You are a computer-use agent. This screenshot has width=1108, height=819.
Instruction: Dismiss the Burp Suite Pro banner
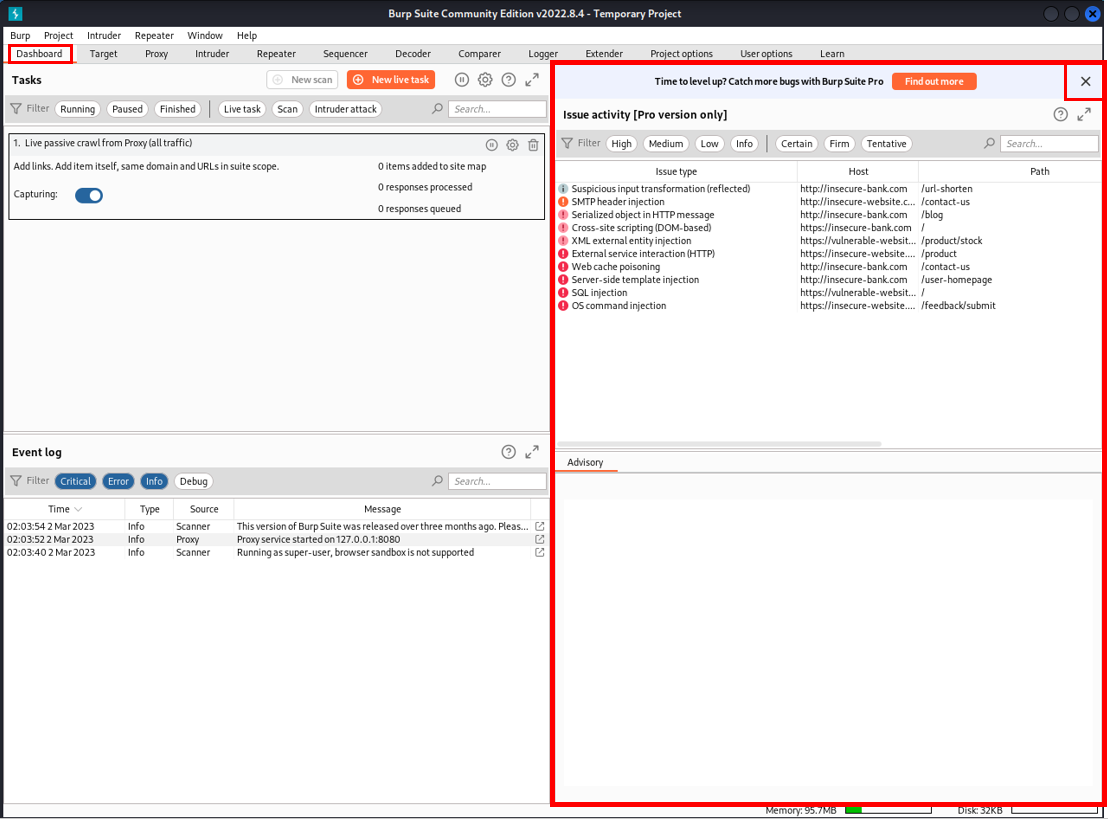click(x=1085, y=81)
